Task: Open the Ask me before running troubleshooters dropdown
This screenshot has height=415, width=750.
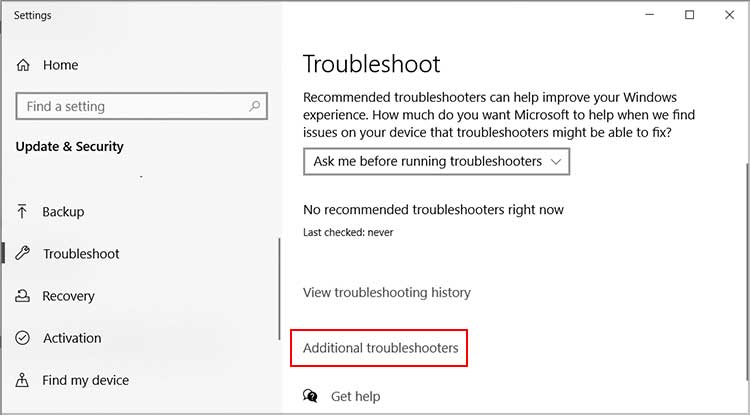Action: (x=436, y=162)
